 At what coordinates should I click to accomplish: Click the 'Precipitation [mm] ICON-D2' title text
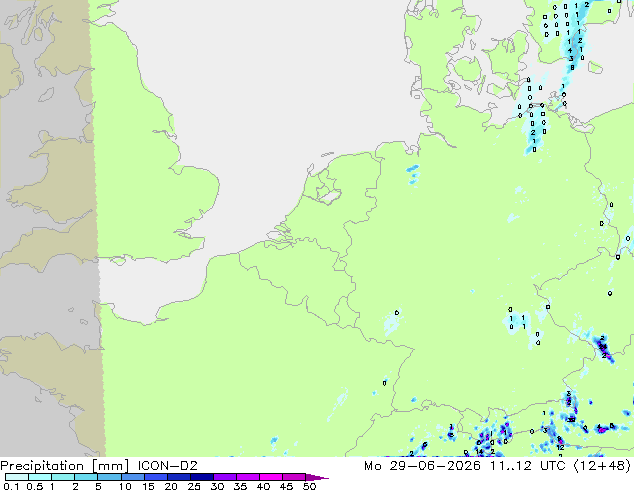pos(99,466)
